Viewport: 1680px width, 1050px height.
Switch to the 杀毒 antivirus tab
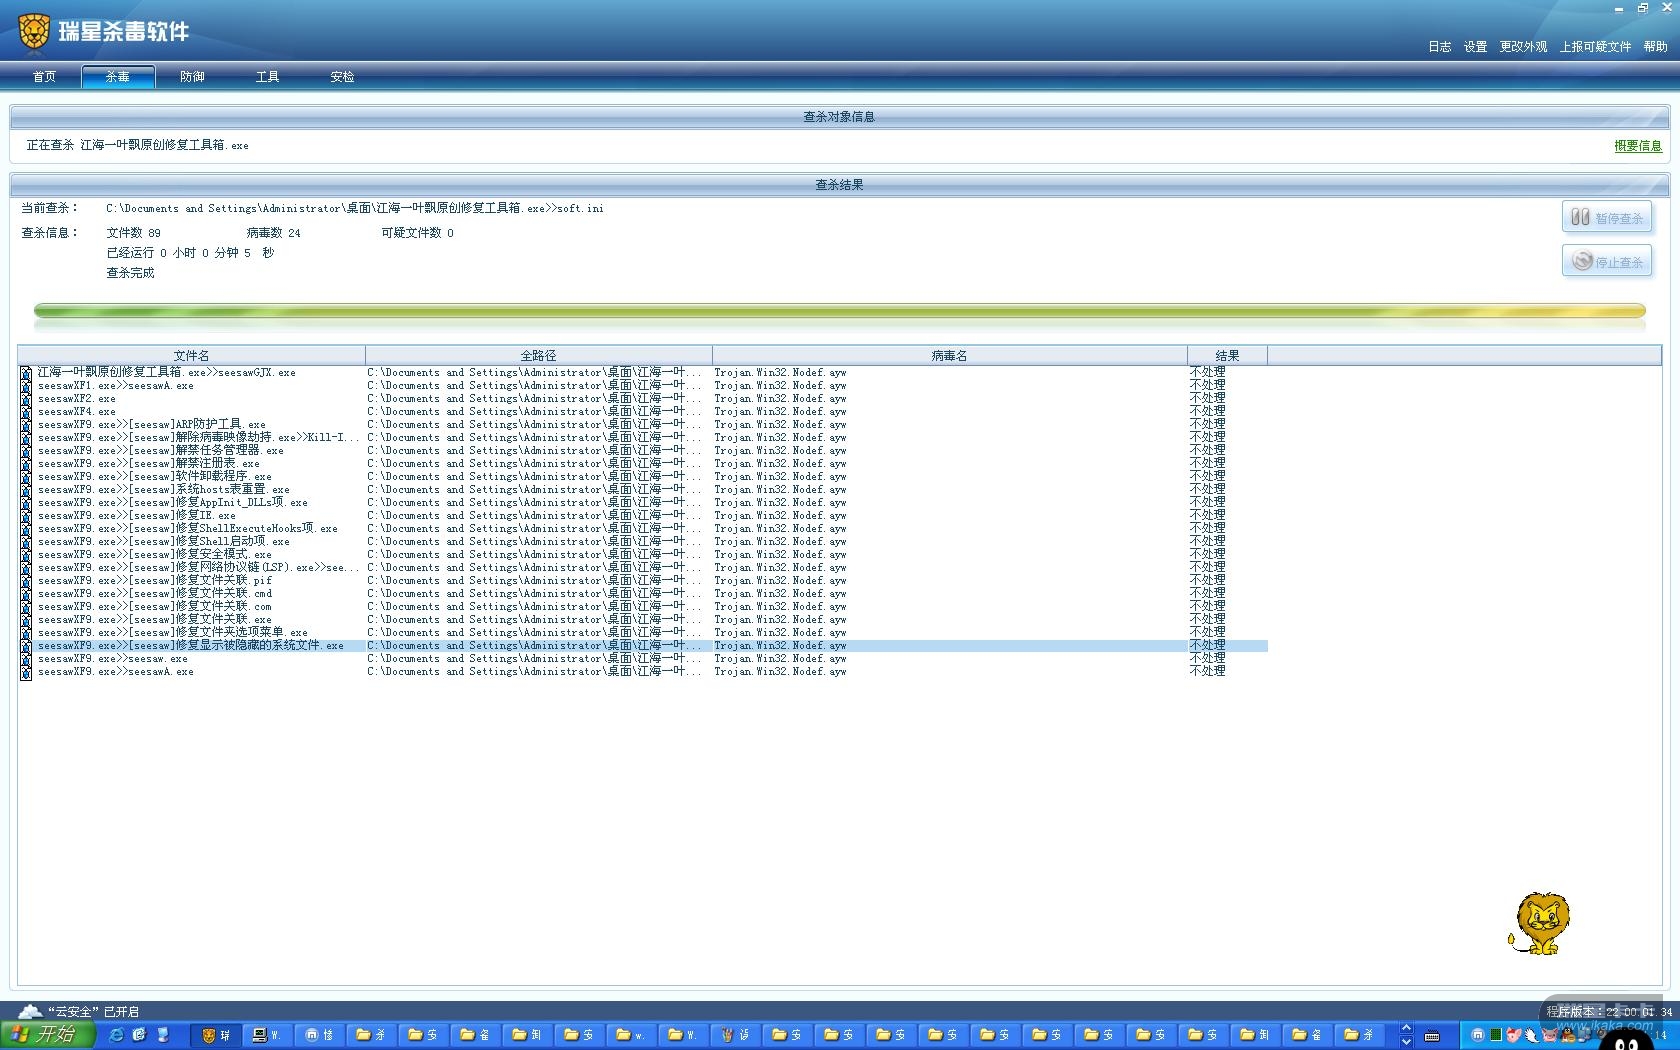pos(118,77)
